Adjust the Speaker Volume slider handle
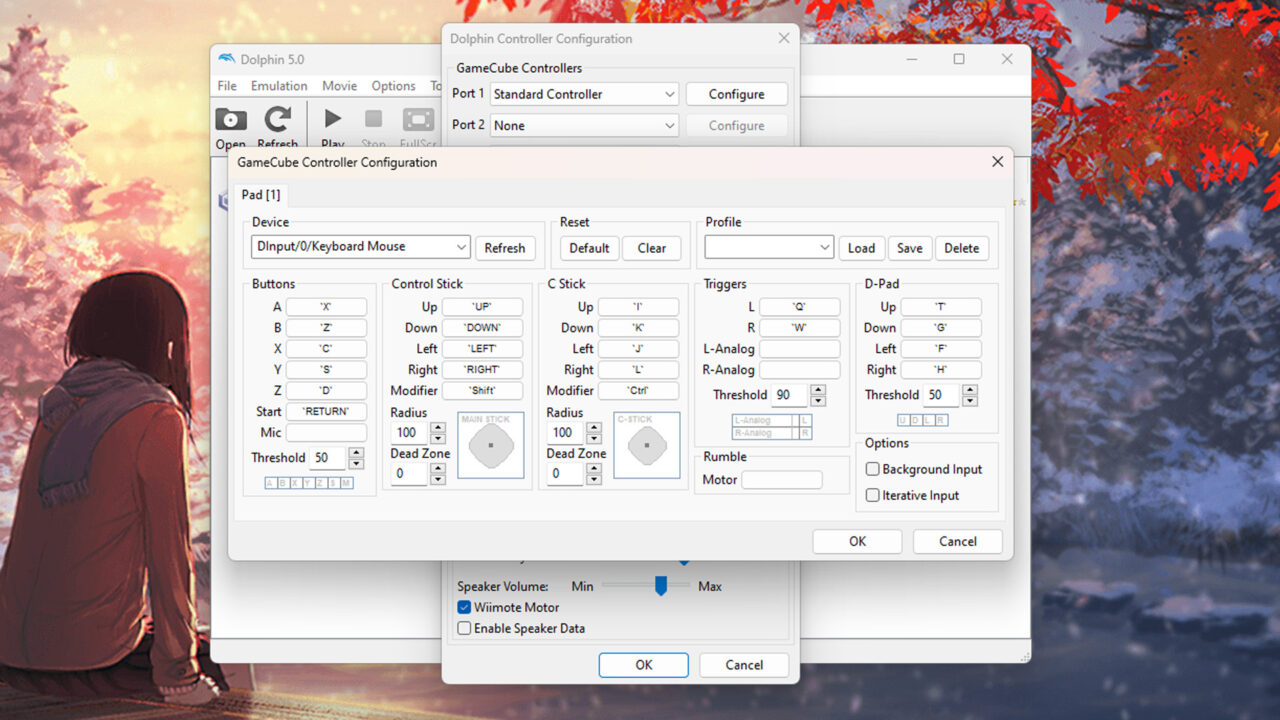 [x=660, y=585]
